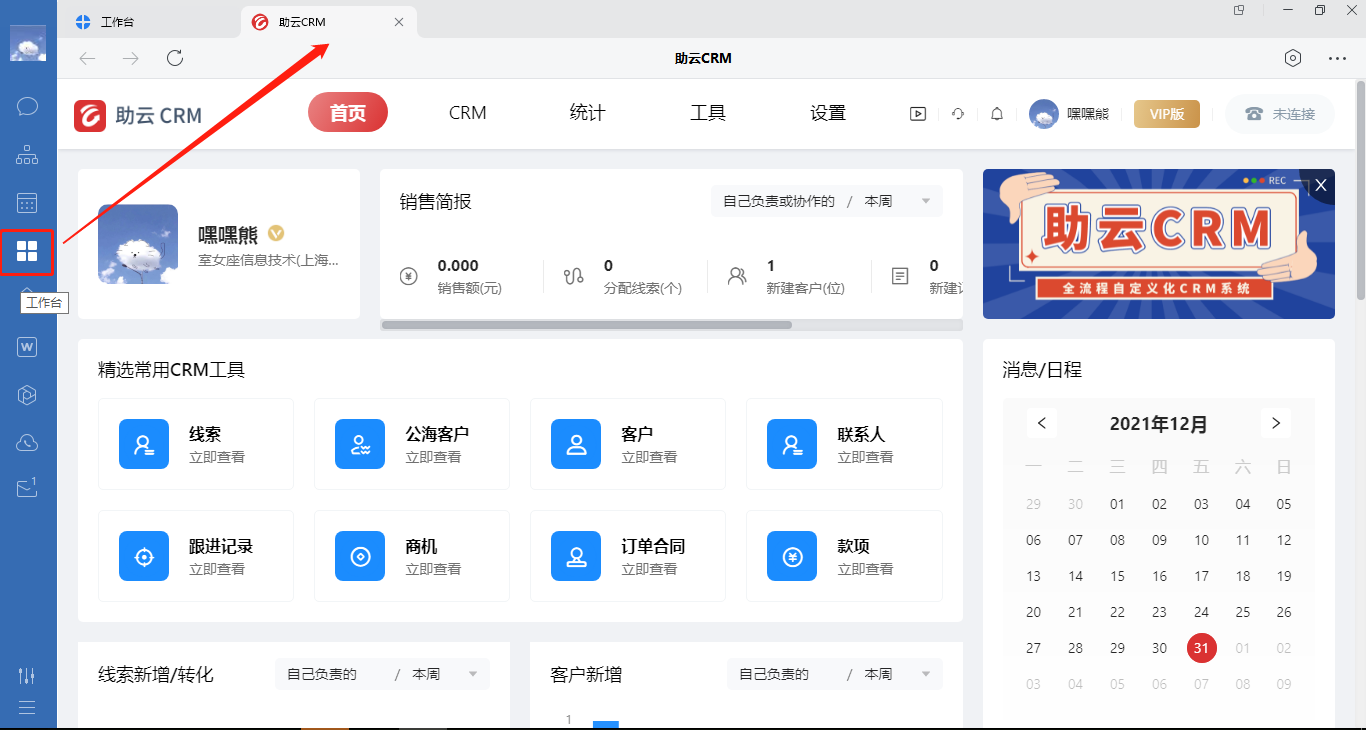Image resolution: width=1366 pixels, height=730 pixels.
Task: Open the W document icon in sidebar
Action: pyautogui.click(x=28, y=347)
